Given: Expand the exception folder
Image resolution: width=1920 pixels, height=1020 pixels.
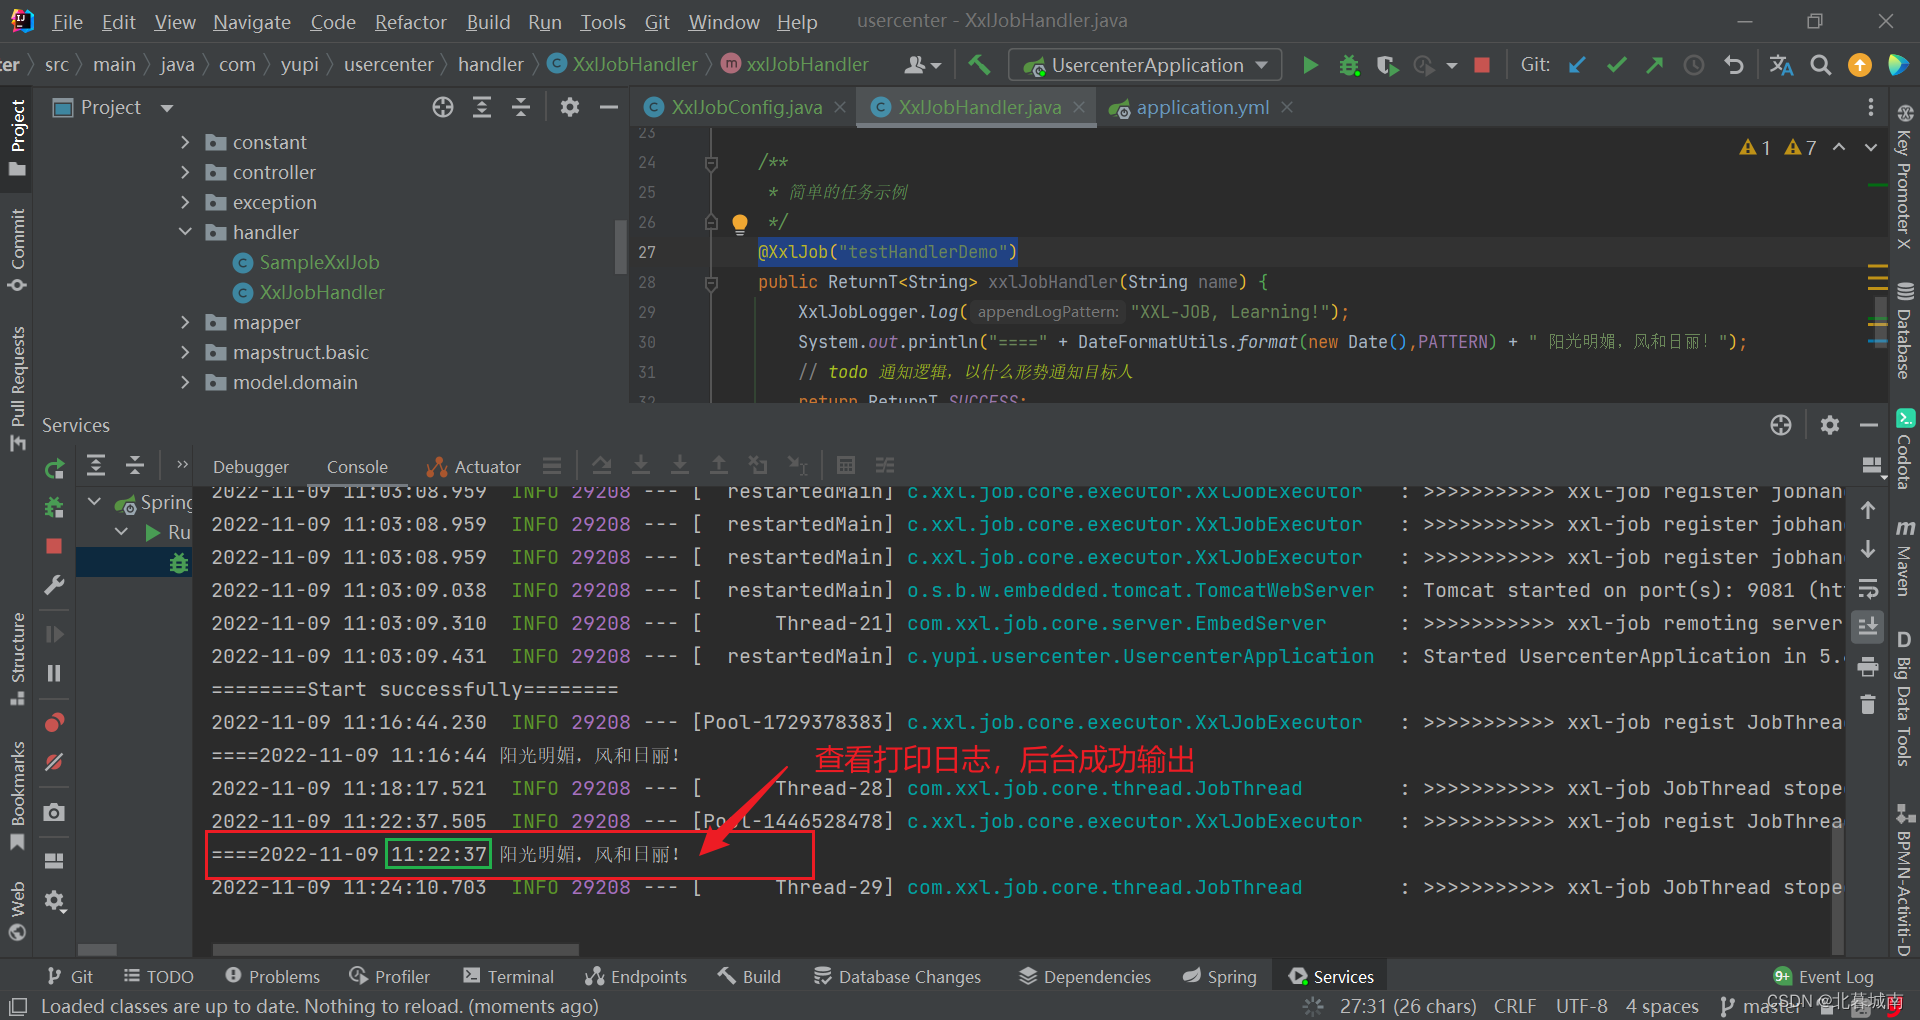Looking at the screenshot, I should click(185, 202).
